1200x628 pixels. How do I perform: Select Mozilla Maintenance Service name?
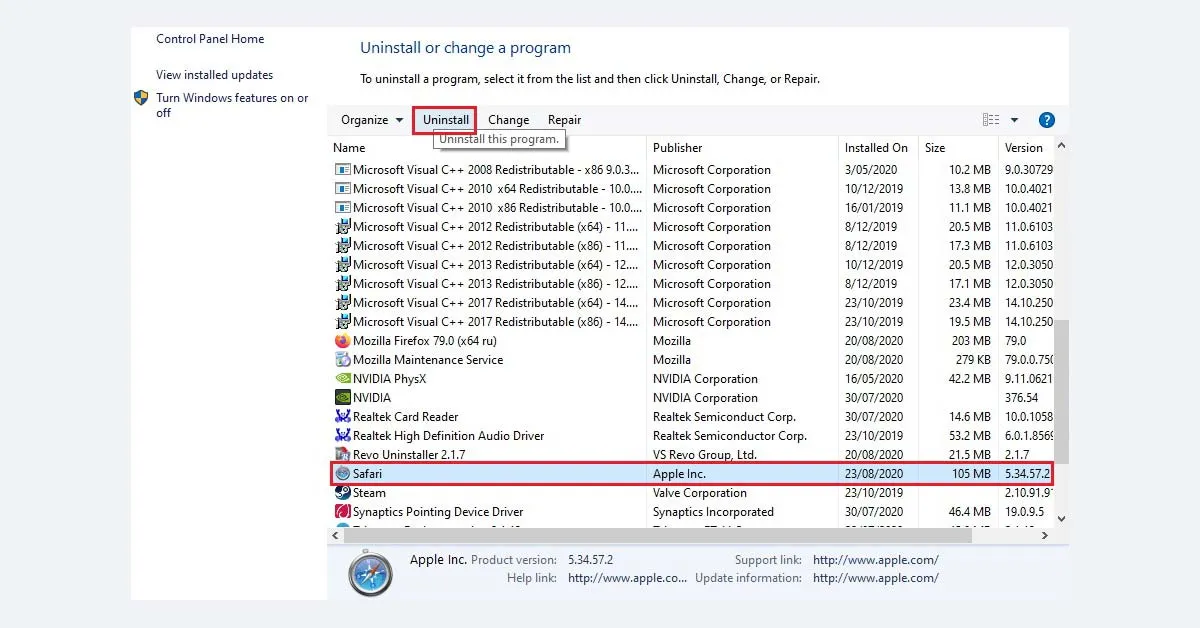click(x=428, y=360)
